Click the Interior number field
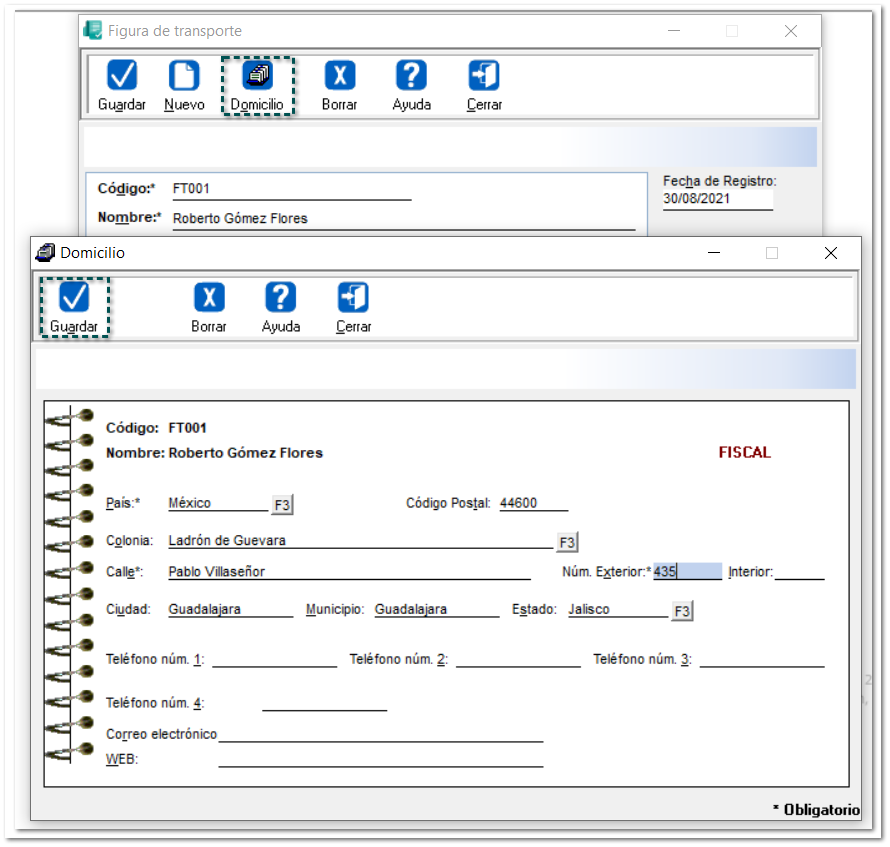Viewport: 890px width, 847px height. coord(800,571)
